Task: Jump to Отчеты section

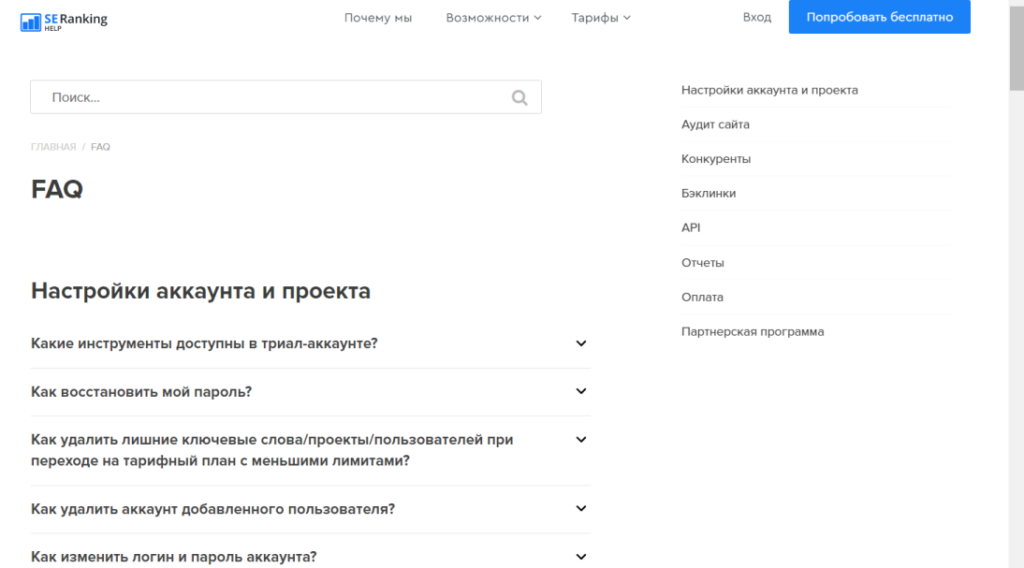Action: pyautogui.click(x=702, y=262)
